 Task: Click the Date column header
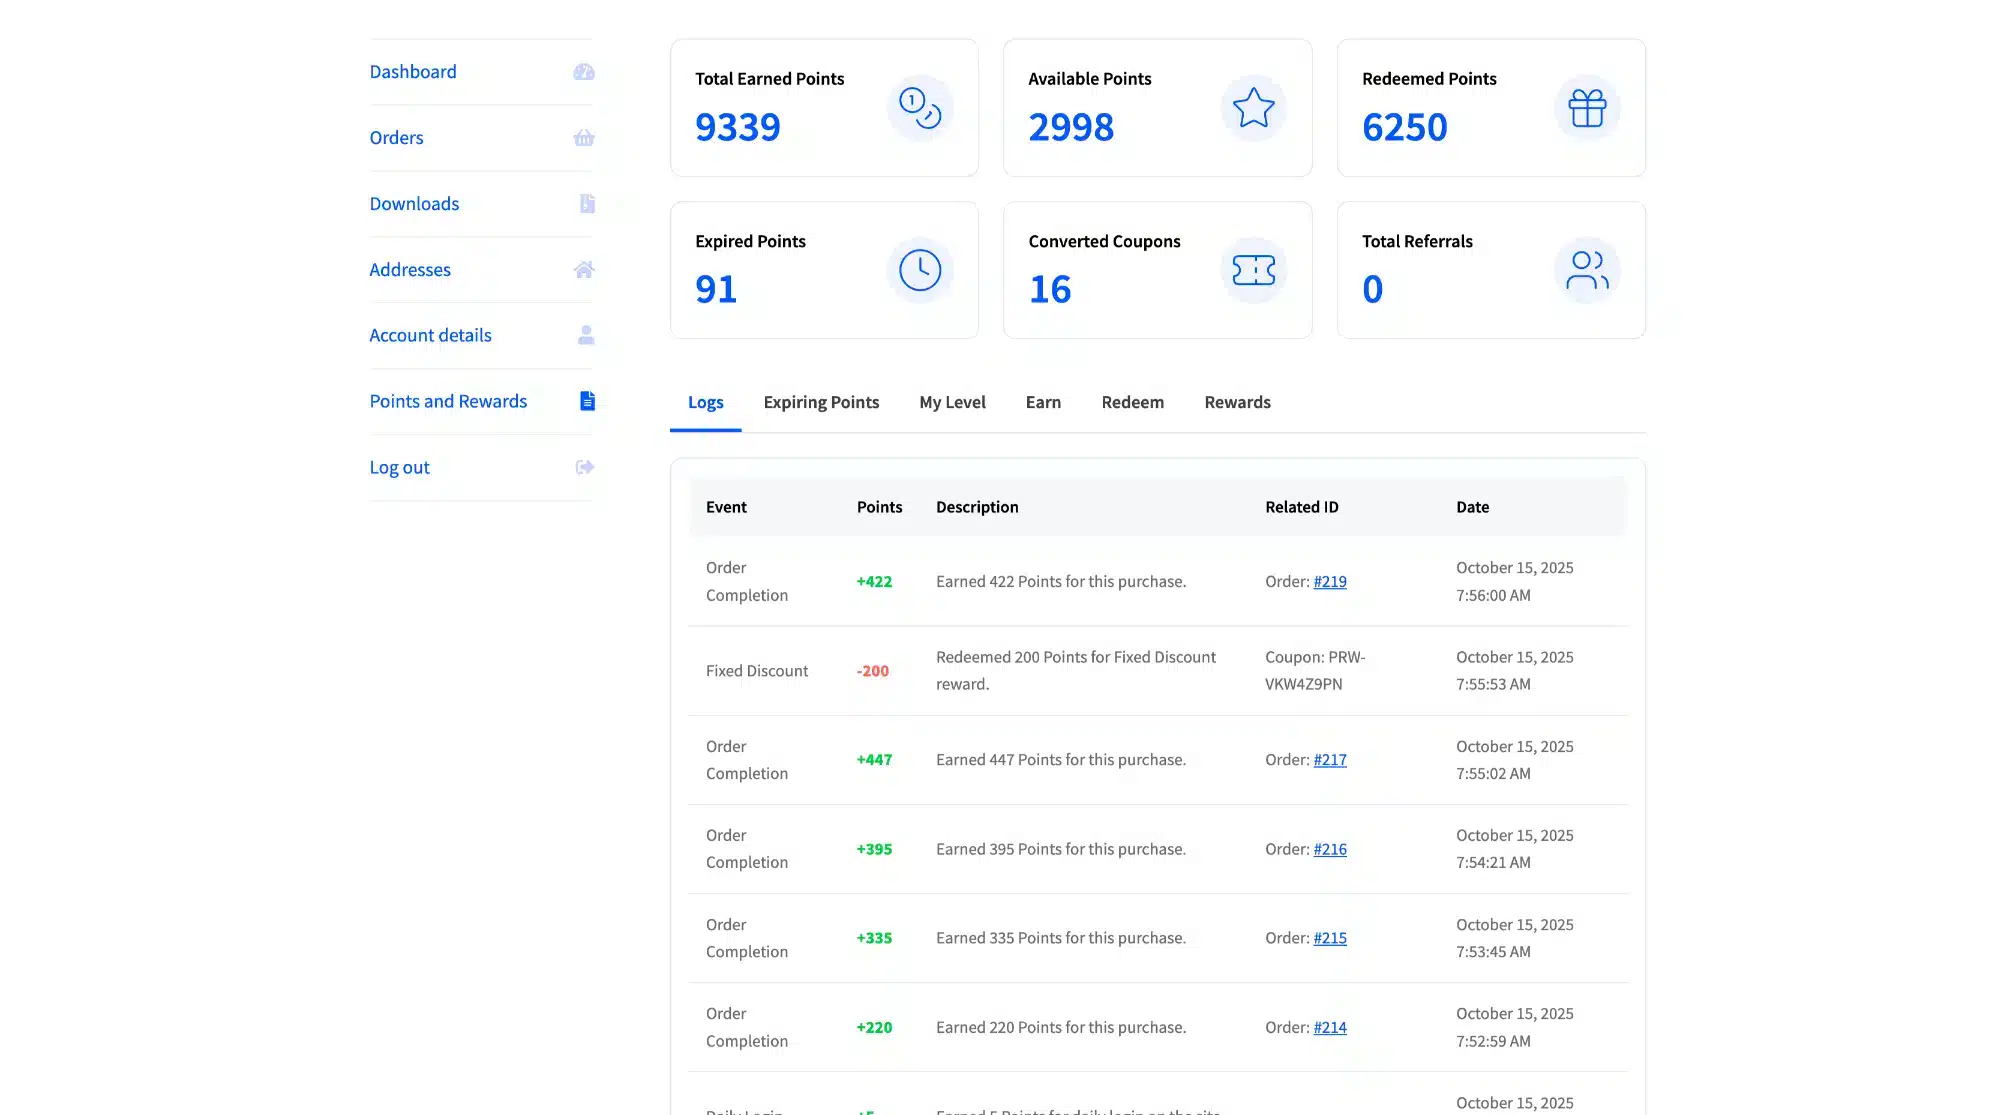click(x=1472, y=507)
